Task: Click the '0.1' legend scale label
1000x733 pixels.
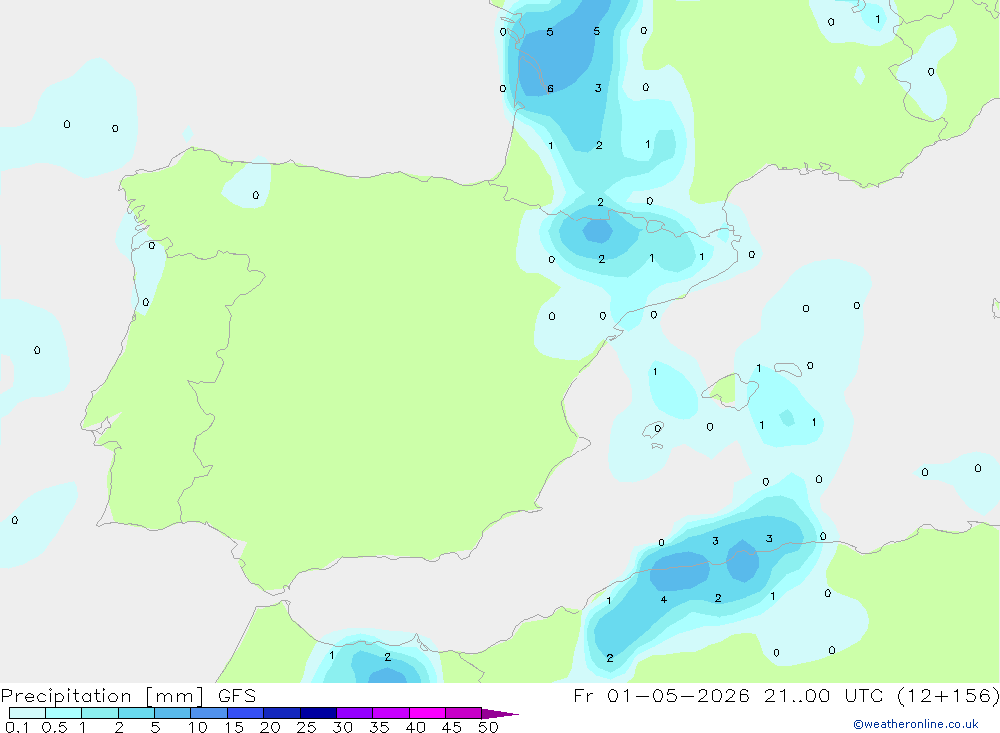Action: pyautogui.click(x=17, y=727)
